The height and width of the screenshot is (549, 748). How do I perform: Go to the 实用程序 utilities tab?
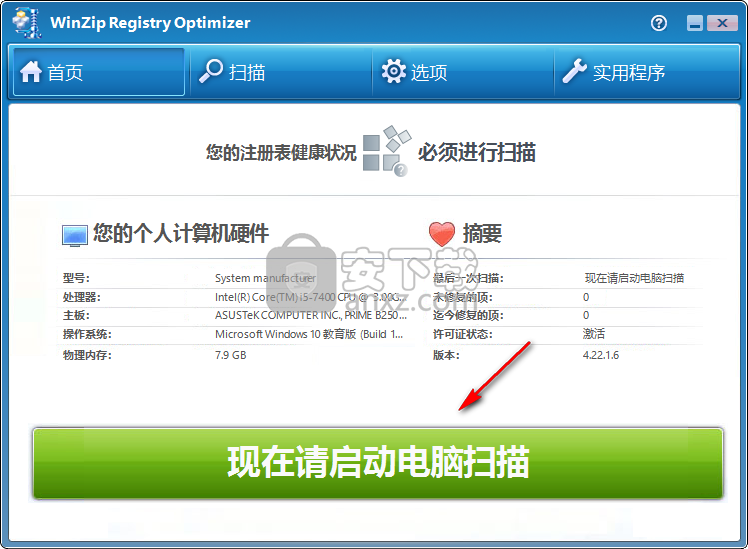[646, 72]
